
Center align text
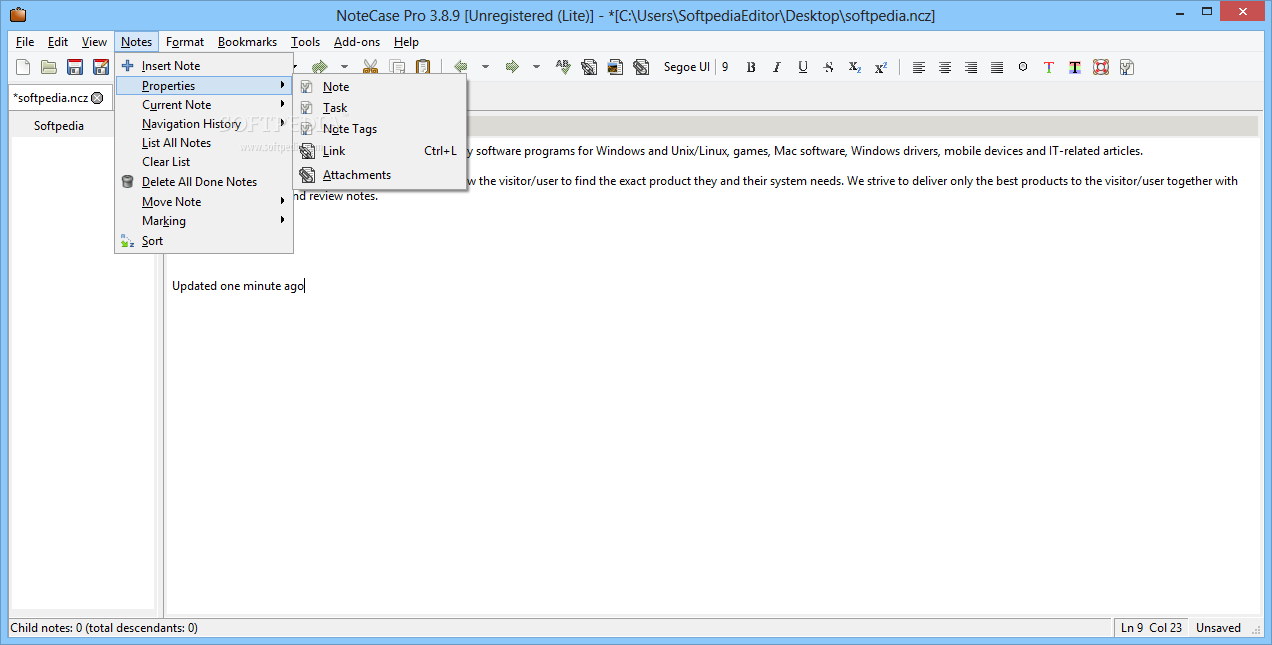coord(945,67)
